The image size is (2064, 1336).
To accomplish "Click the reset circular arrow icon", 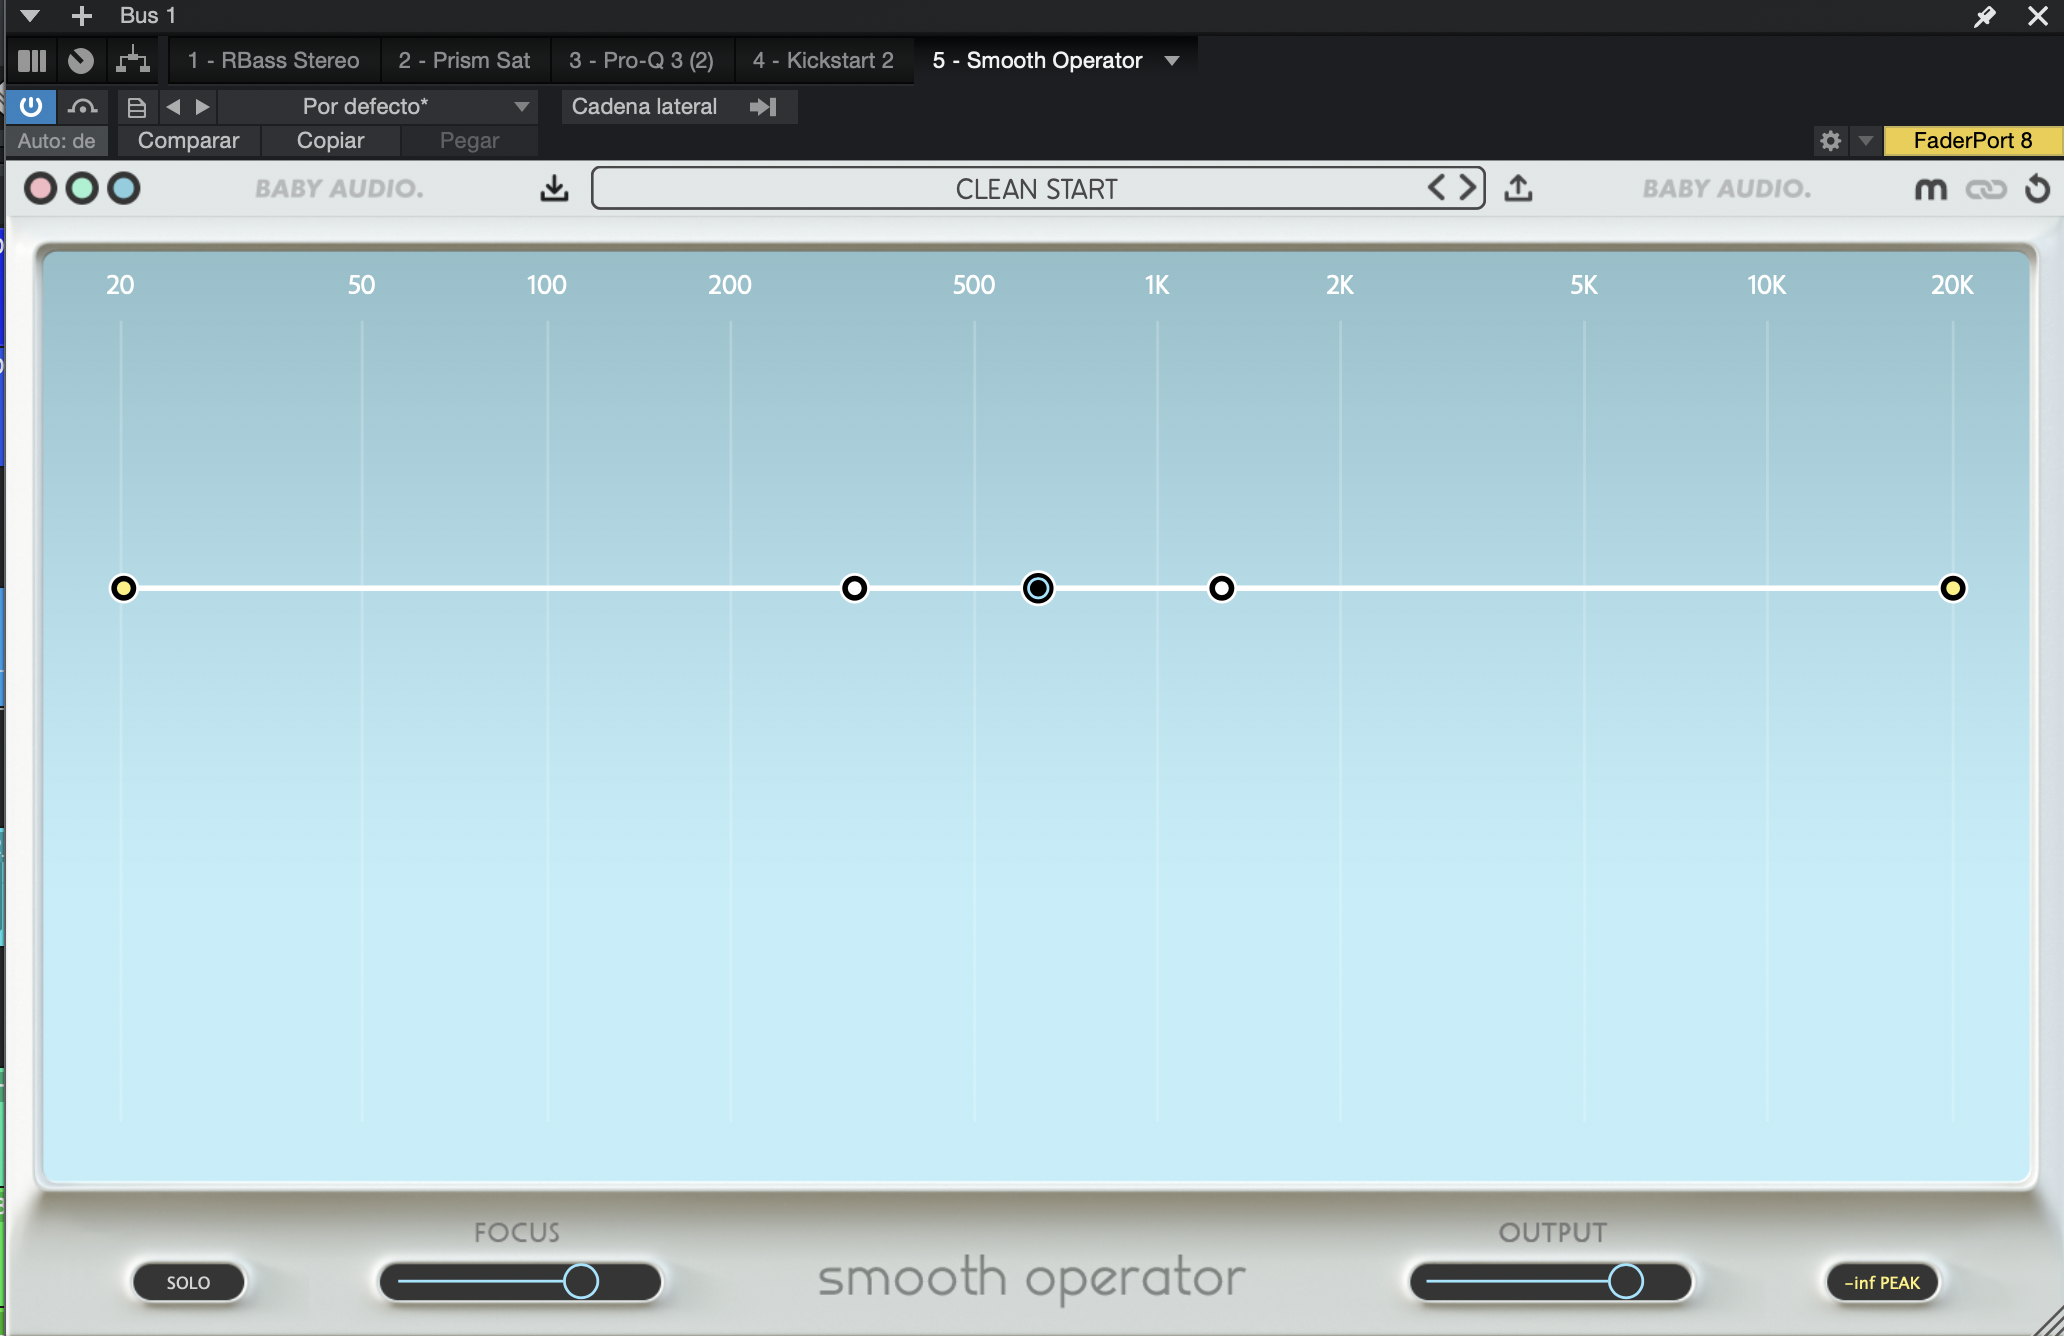I will [x=2037, y=188].
